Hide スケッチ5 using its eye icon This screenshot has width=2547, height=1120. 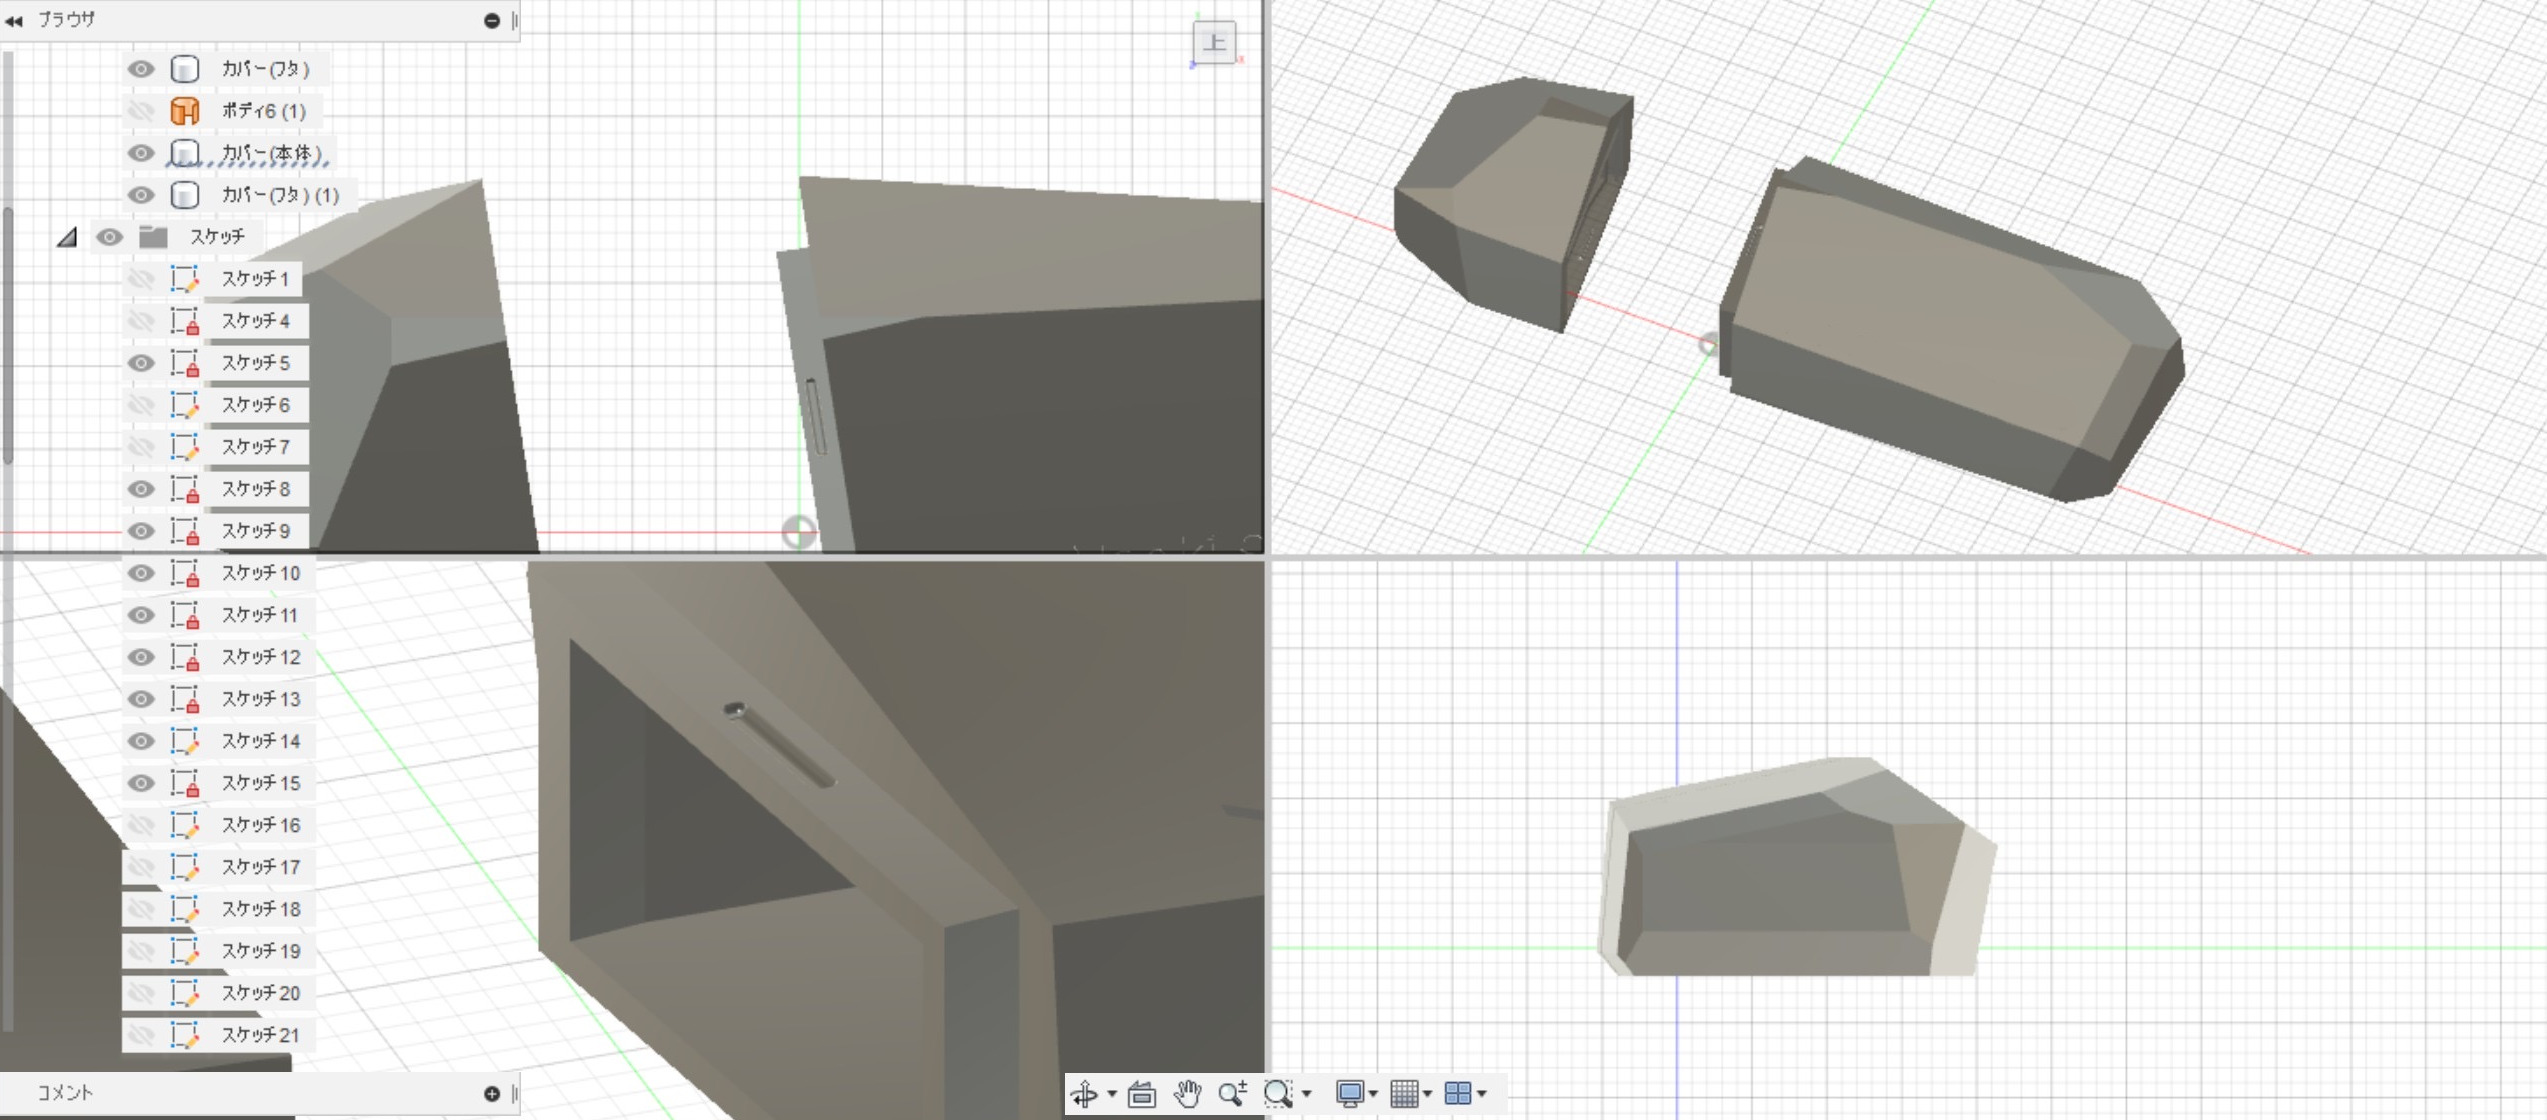141,363
